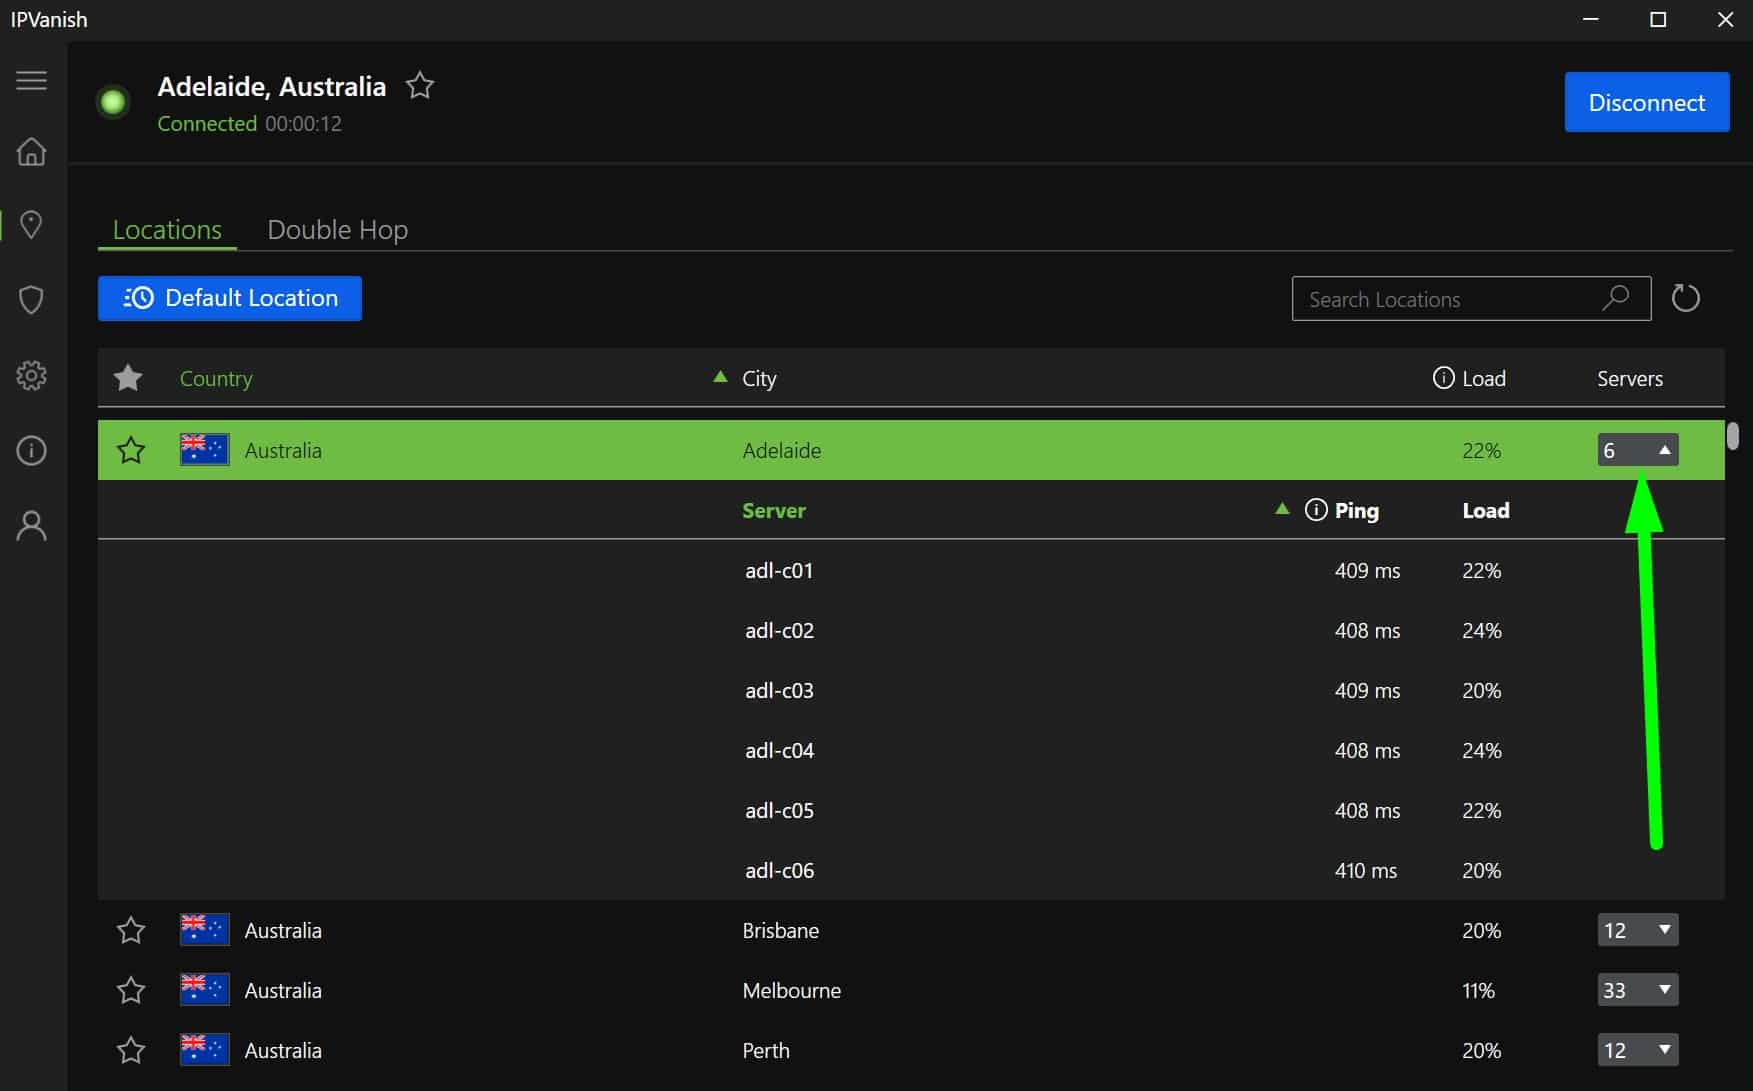This screenshot has height=1091, width=1753.
Task: Collapse the Adelaide servers dropdown
Action: pos(1638,450)
